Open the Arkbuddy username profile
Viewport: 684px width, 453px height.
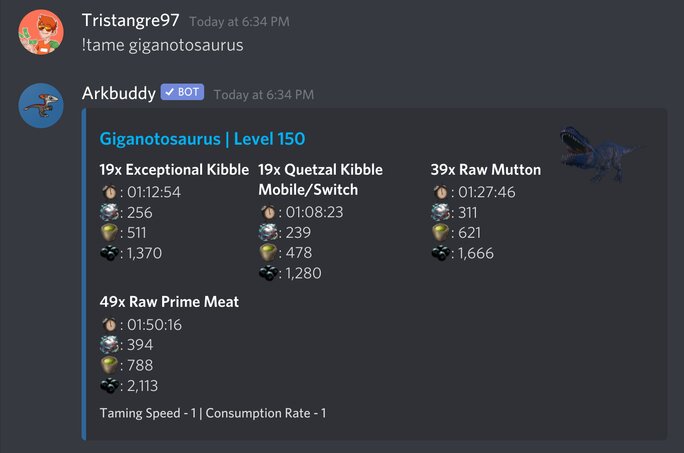[118, 94]
